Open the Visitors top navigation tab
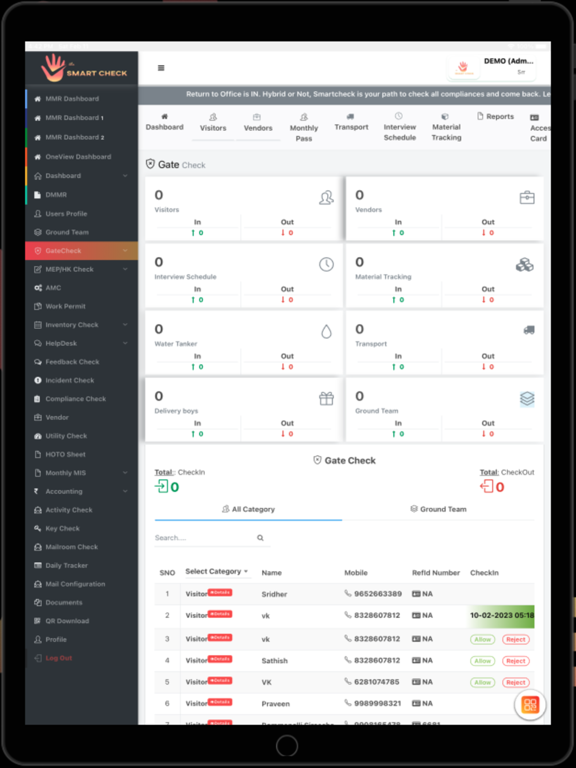 [x=213, y=123]
